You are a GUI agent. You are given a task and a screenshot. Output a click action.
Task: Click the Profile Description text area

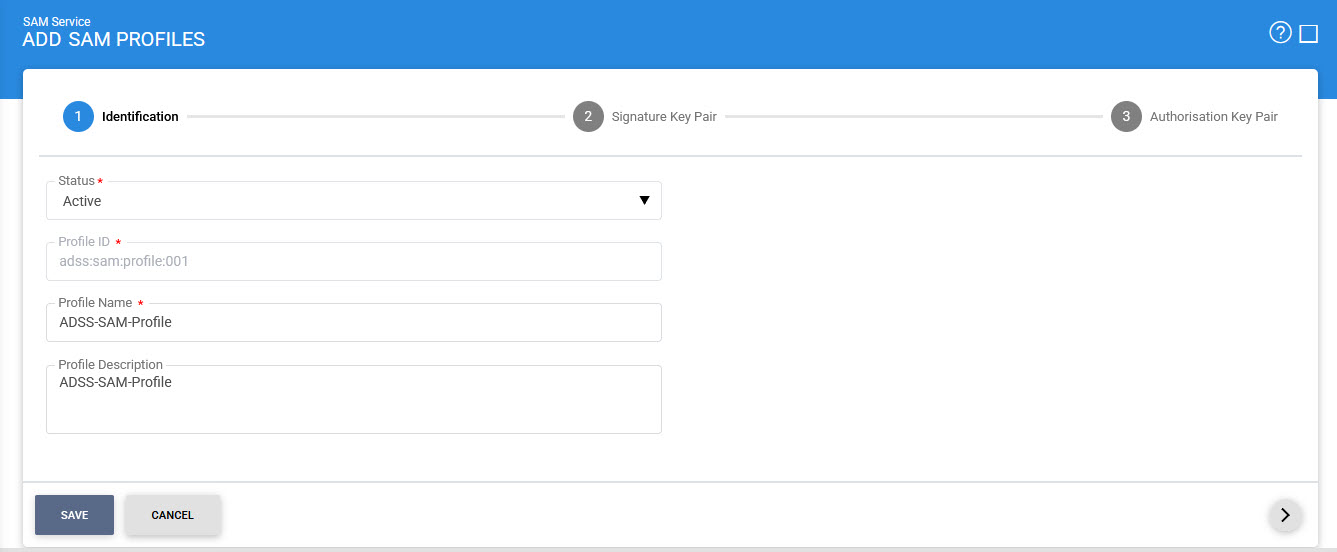tap(354, 400)
